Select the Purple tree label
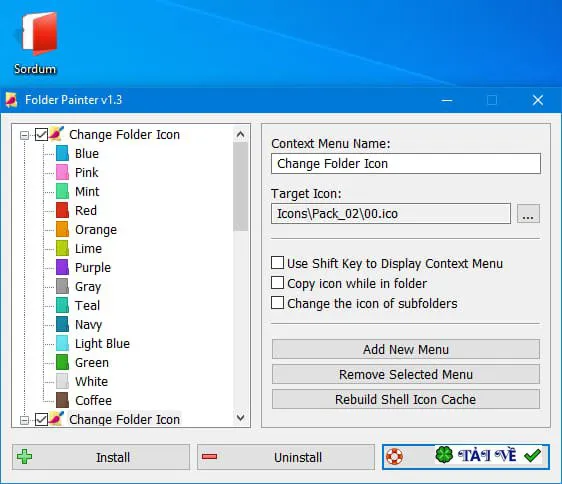This screenshot has height=484, width=562. [93, 268]
